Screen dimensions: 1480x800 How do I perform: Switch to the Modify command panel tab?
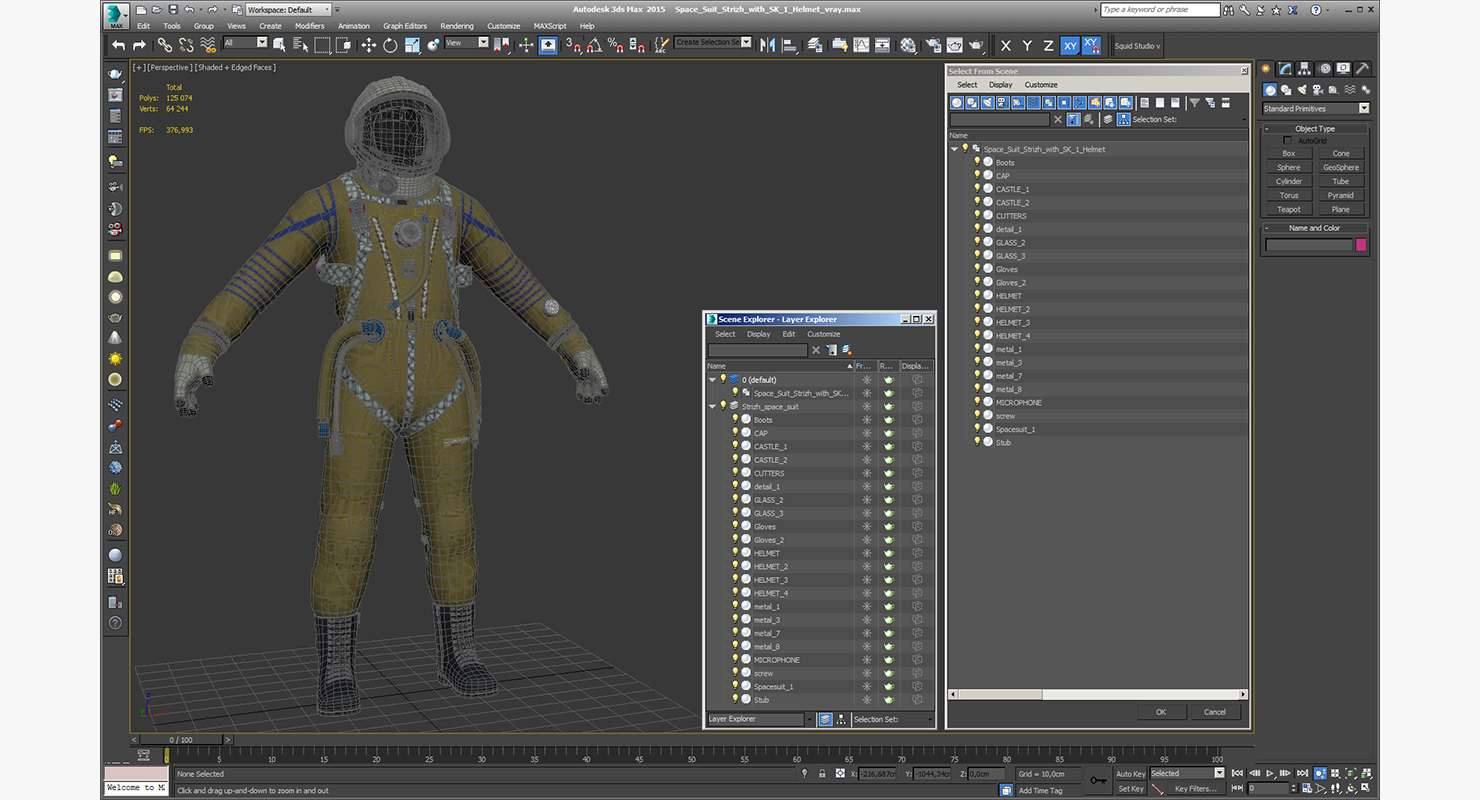(1286, 69)
